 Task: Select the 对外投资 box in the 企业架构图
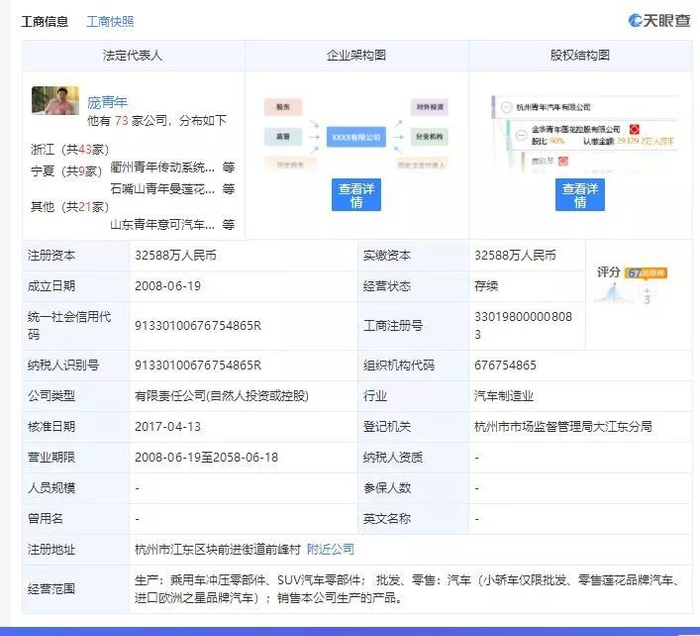pyautogui.click(x=429, y=107)
